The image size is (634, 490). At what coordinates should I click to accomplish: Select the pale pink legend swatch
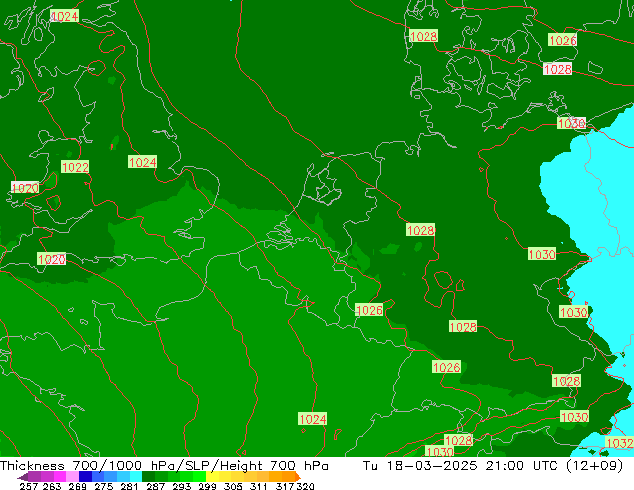click(72, 476)
